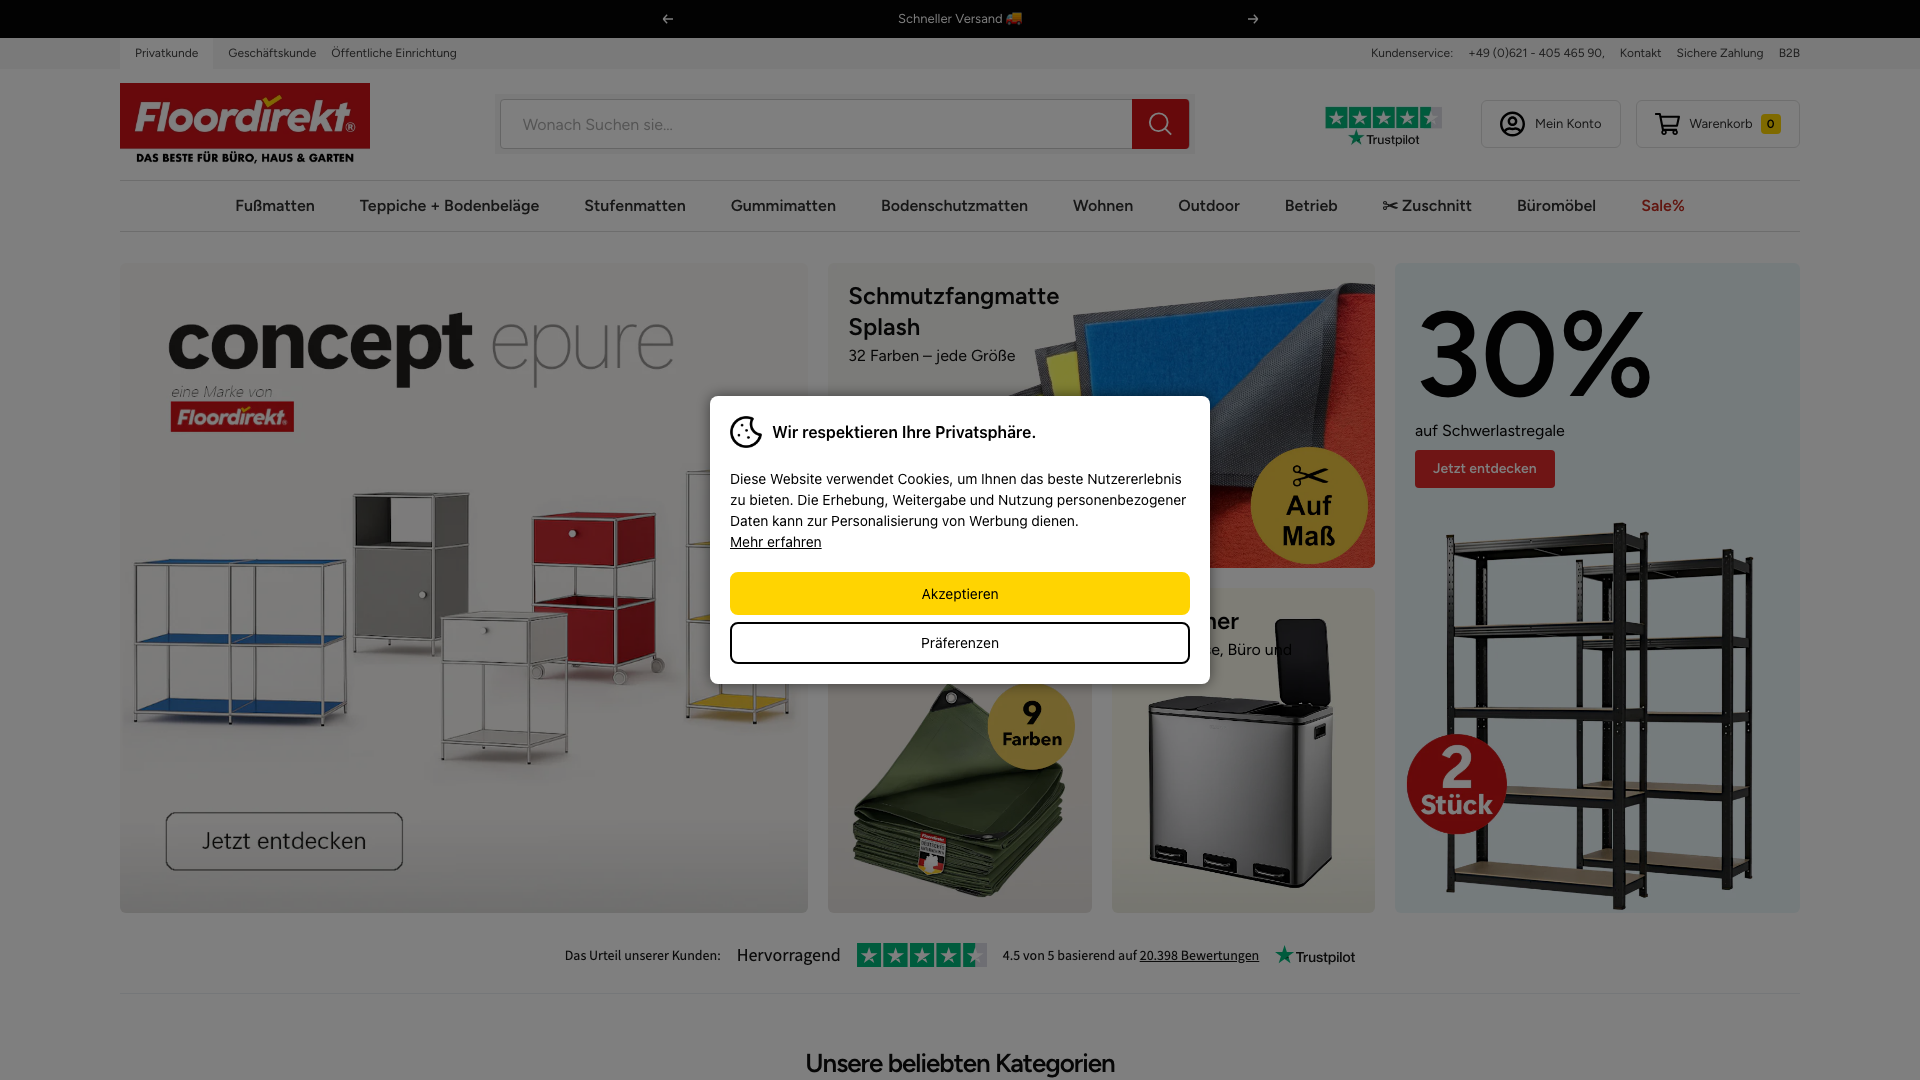The height and width of the screenshot is (1080, 1920).
Task: Switch to Öffentliche Einrichtung tab
Action: [394, 53]
